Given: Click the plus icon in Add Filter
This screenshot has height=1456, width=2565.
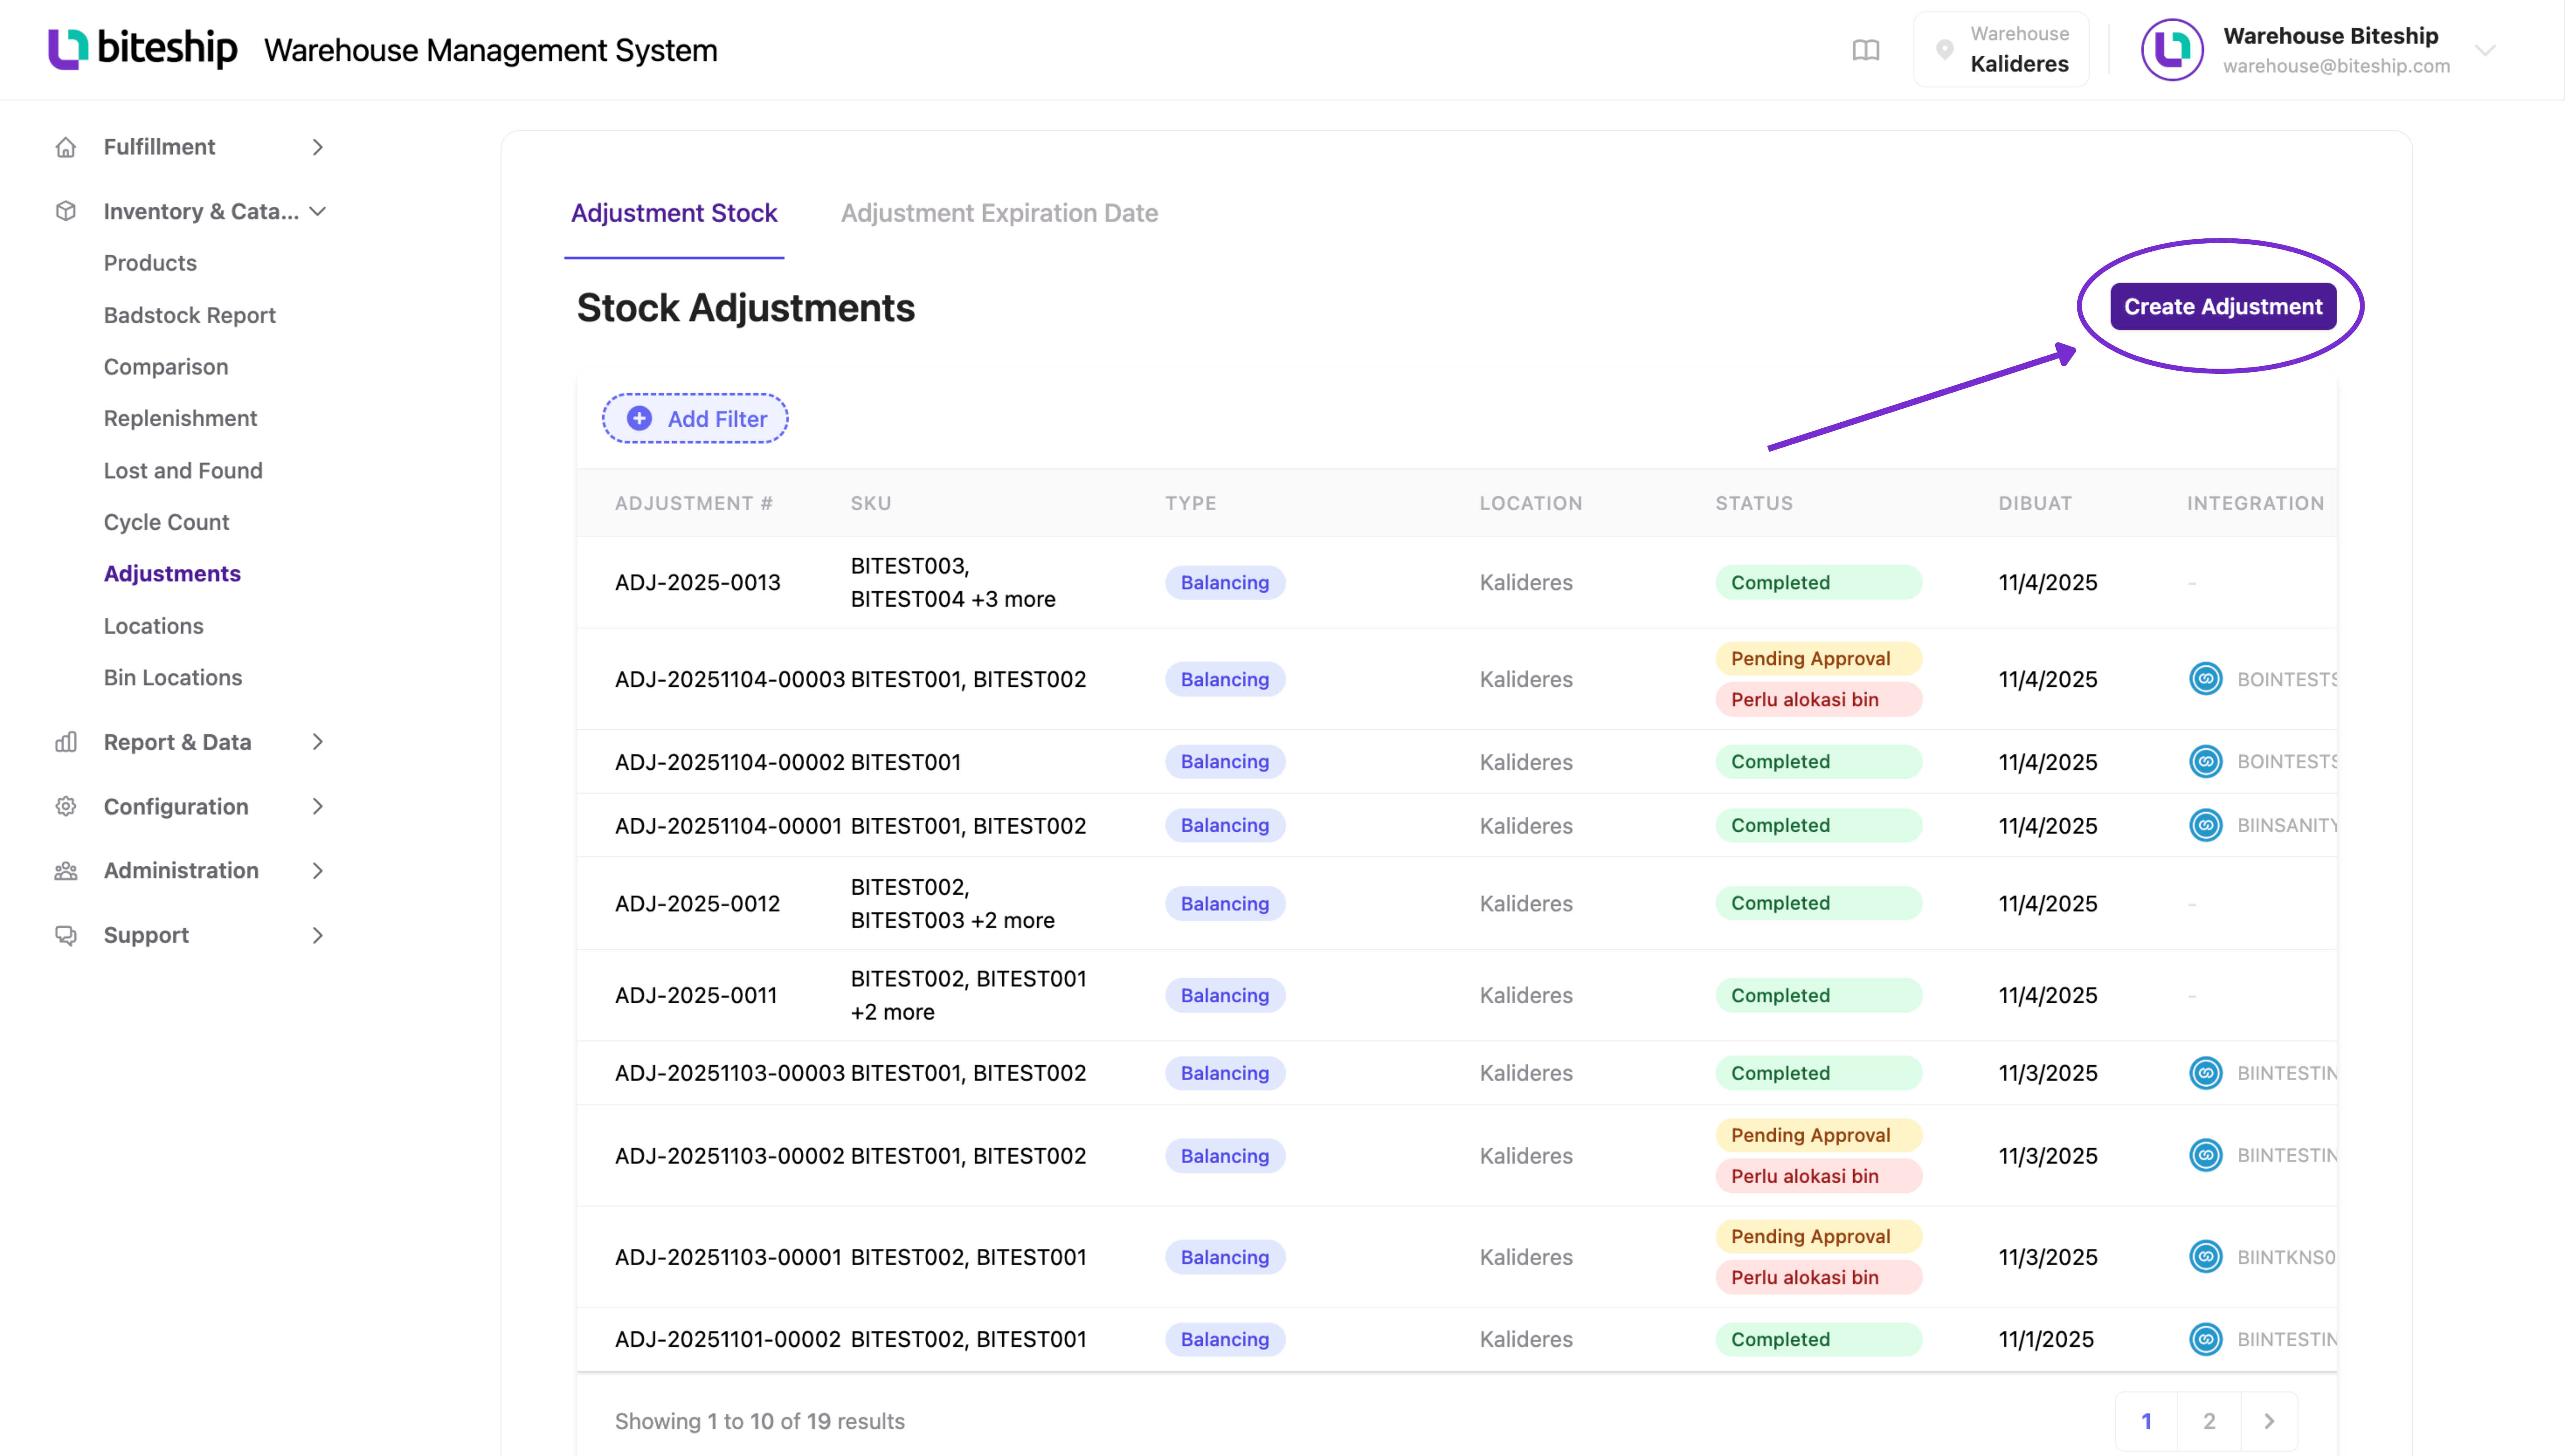Looking at the screenshot, I should [x=639, y=418].
